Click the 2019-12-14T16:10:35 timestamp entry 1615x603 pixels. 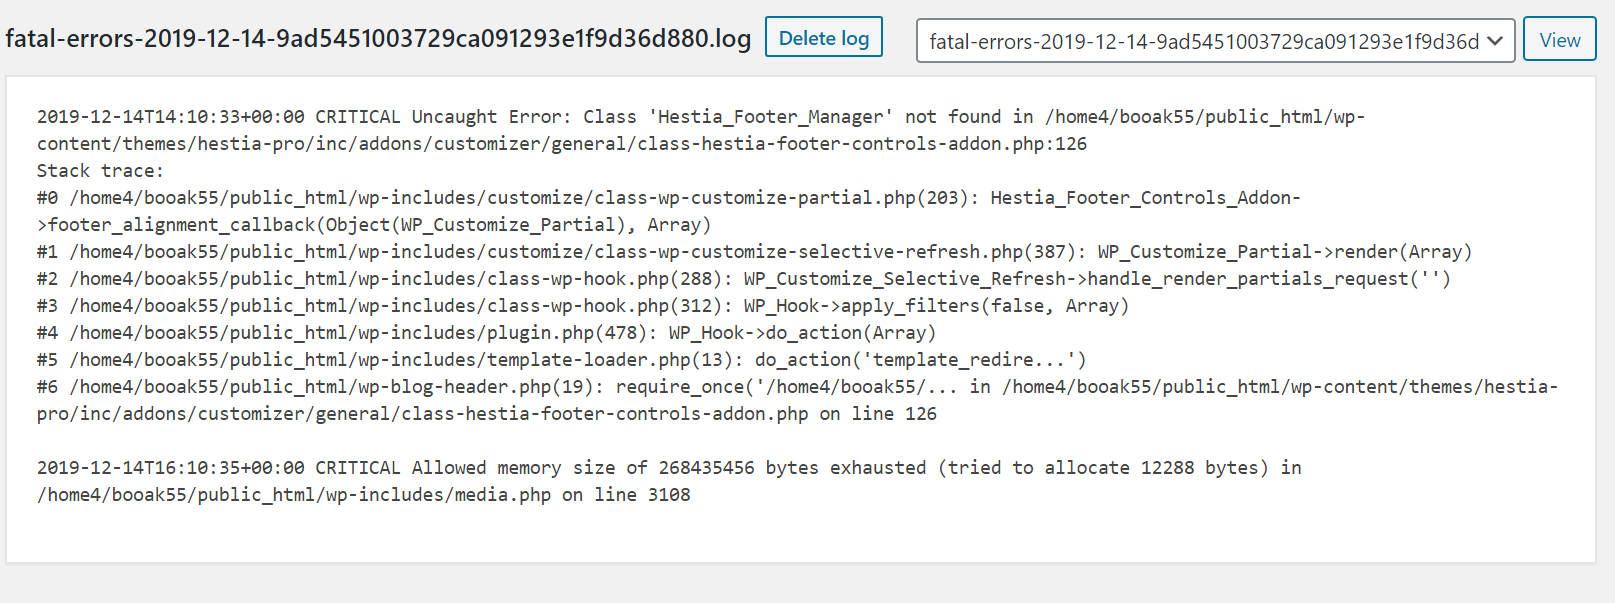tap(171, 468)
